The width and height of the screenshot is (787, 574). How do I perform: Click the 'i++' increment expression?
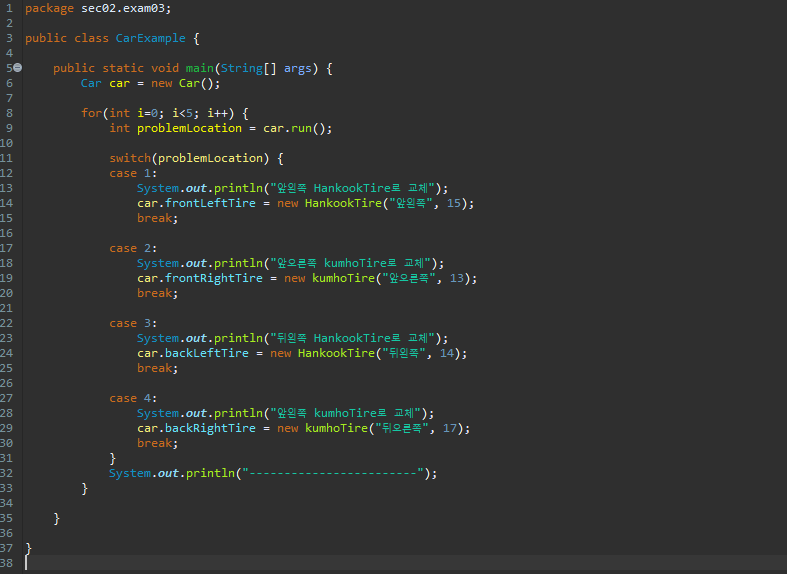point(217,113)
